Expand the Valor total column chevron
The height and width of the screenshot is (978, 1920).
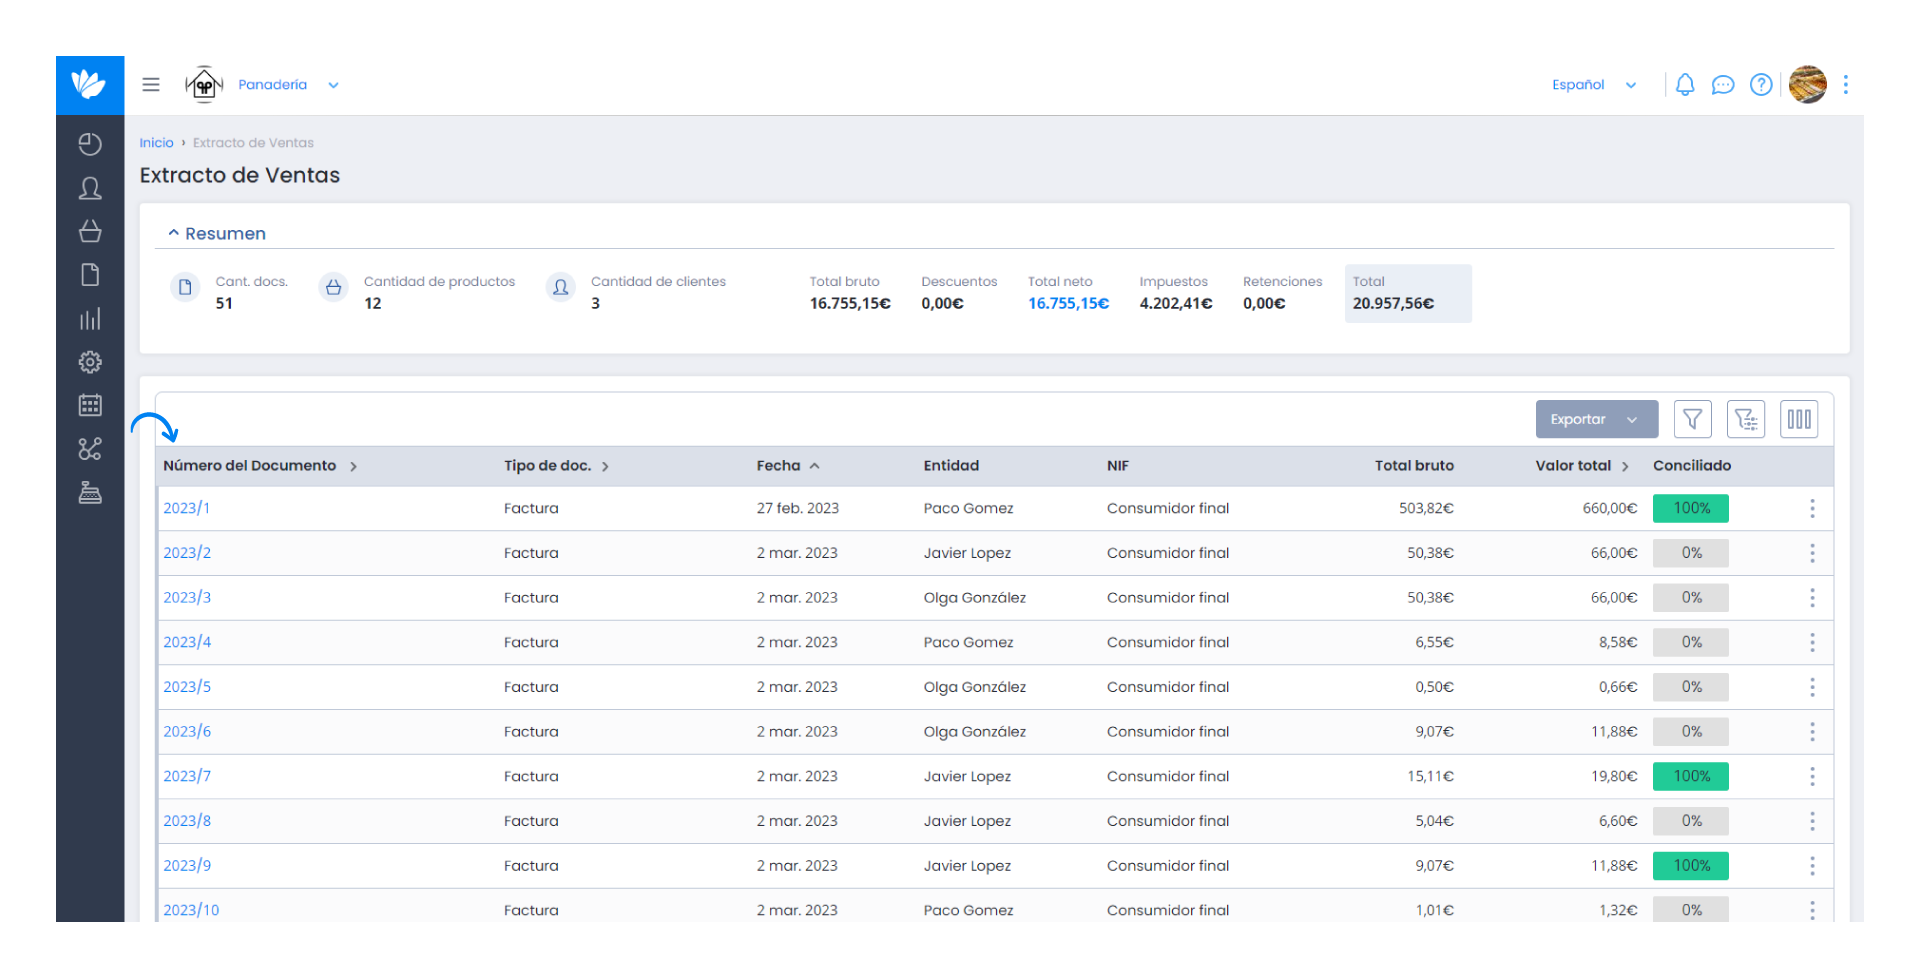click(1625, 467)
